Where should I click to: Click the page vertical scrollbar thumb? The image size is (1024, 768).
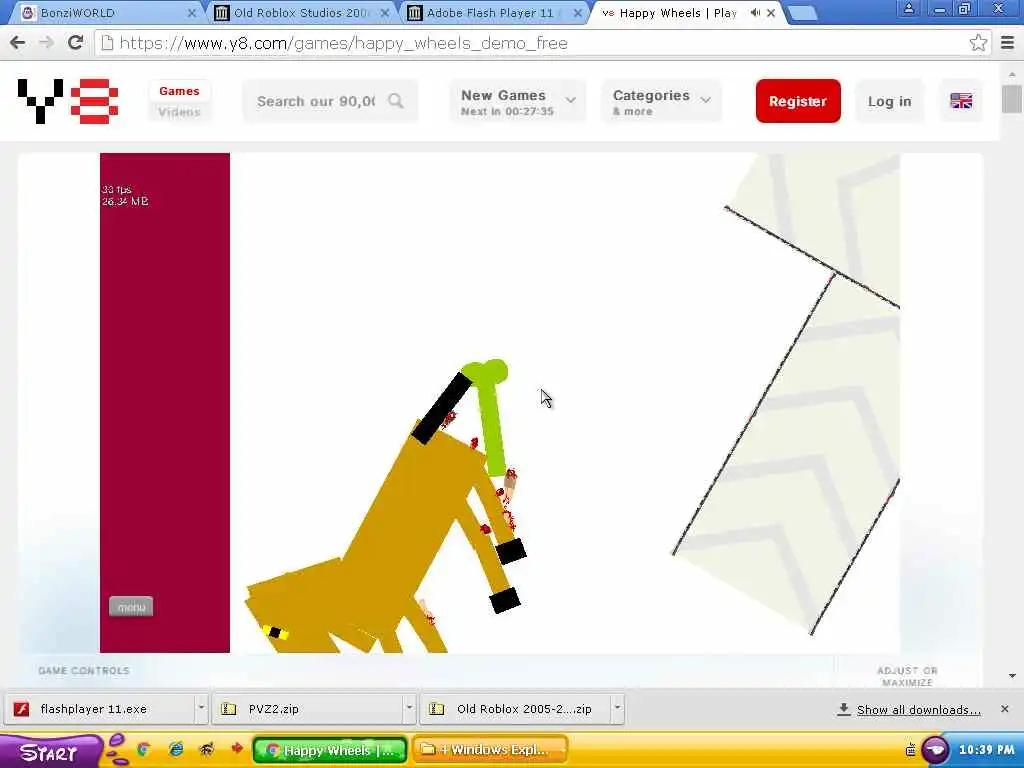pos(1012,99)
